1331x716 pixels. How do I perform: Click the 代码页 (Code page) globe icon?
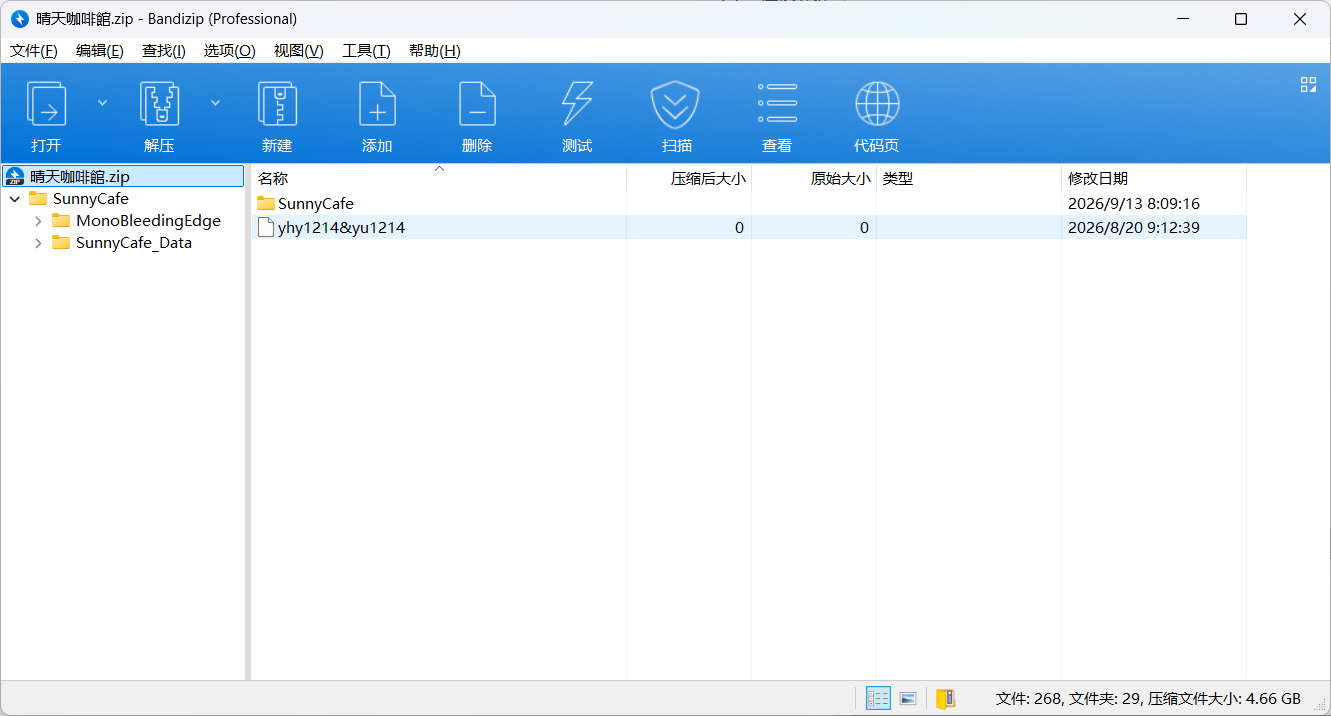pyautogui.click(x=877, y=104)
